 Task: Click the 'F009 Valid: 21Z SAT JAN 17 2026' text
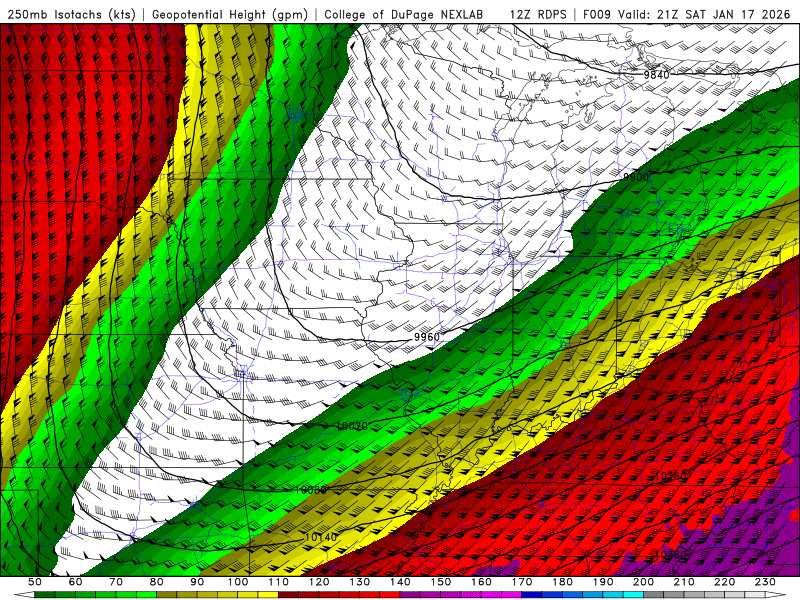click(686, 14)
